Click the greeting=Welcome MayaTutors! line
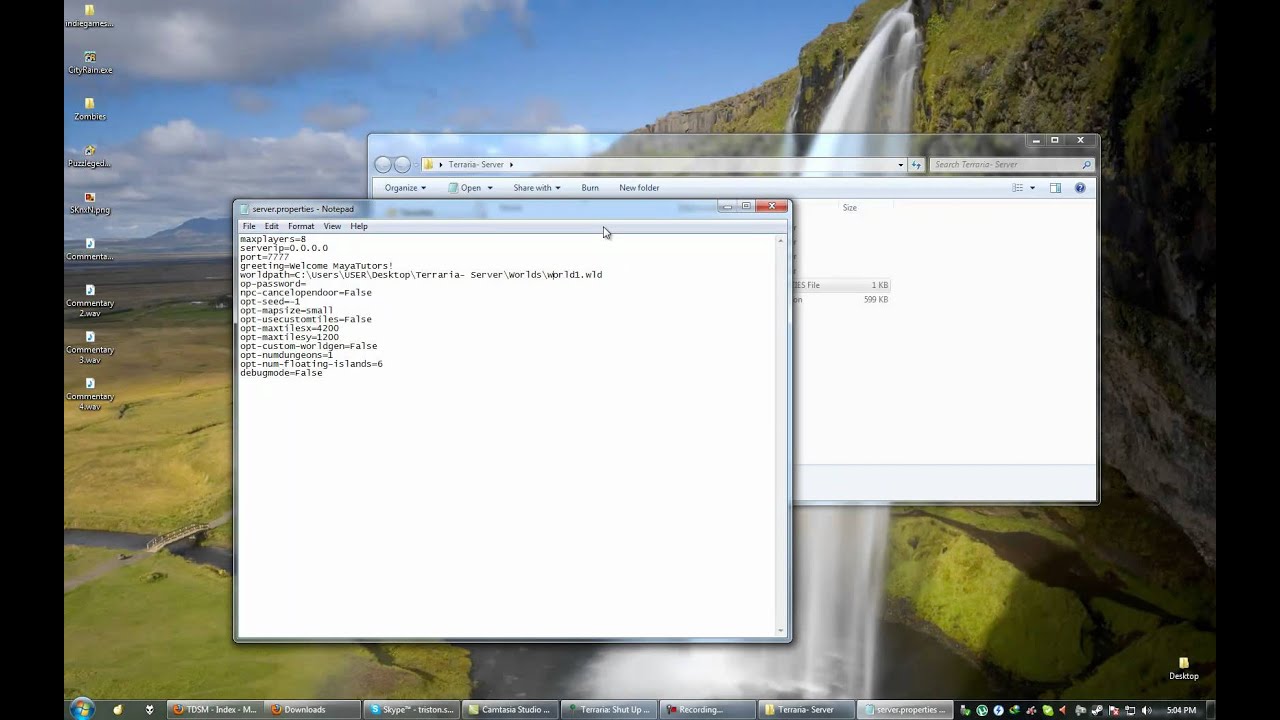Viewport: 1280px width, 720px height. click(x=316, y=266)
